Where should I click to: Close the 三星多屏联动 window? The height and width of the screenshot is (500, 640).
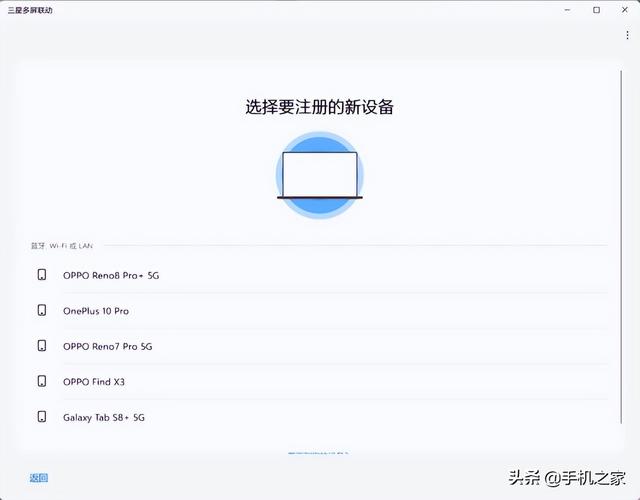coord(624,10)
